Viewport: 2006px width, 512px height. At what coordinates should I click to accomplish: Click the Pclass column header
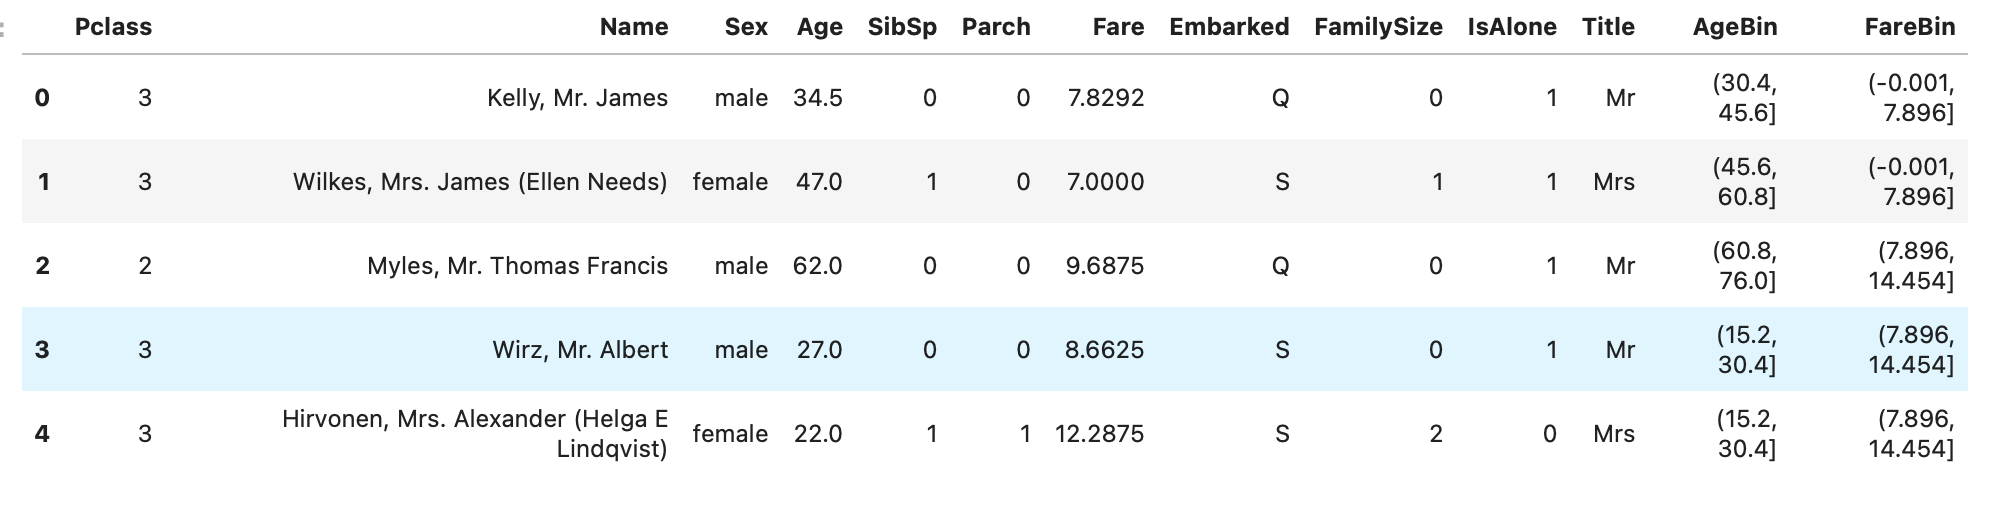point(113,27)
